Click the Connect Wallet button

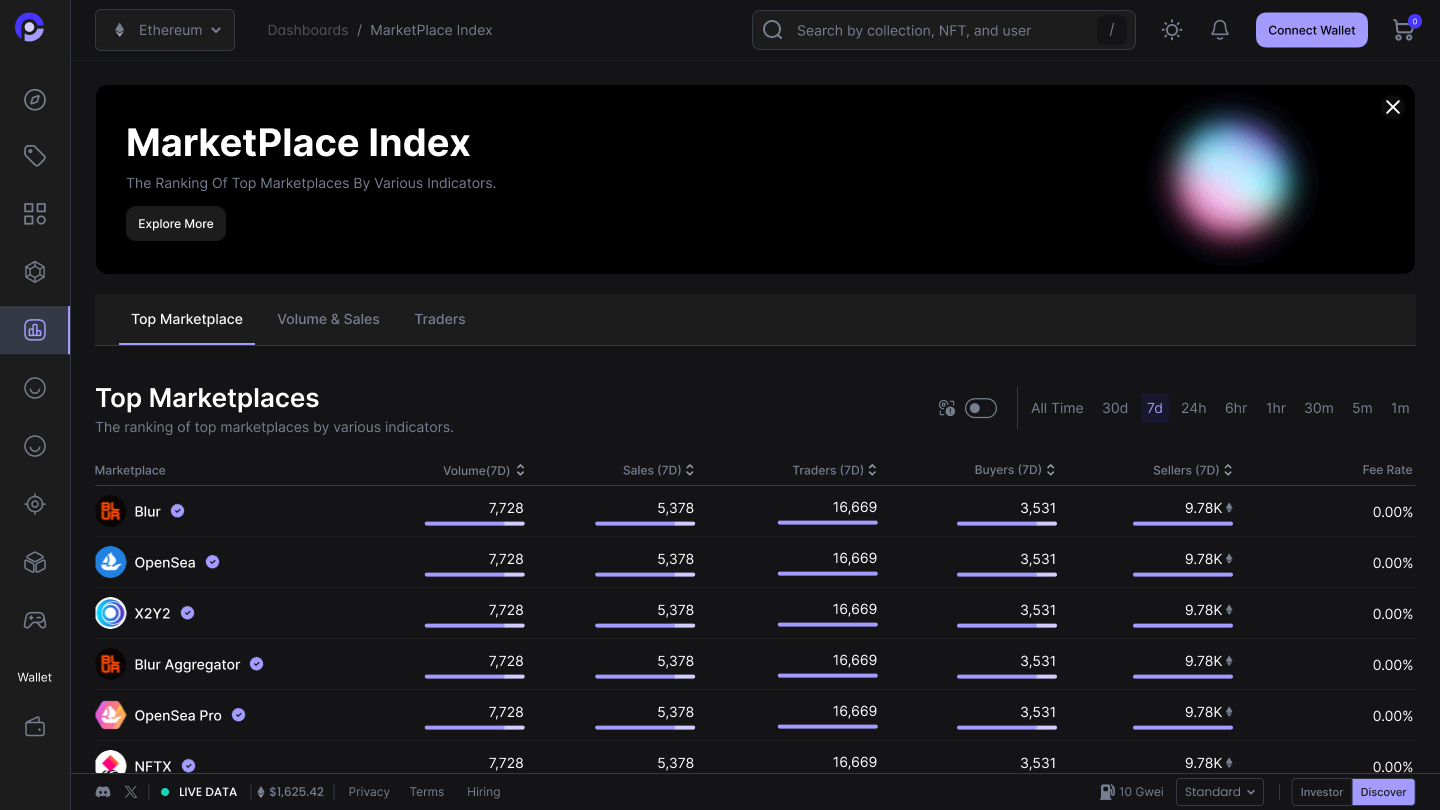point(1312,30)
